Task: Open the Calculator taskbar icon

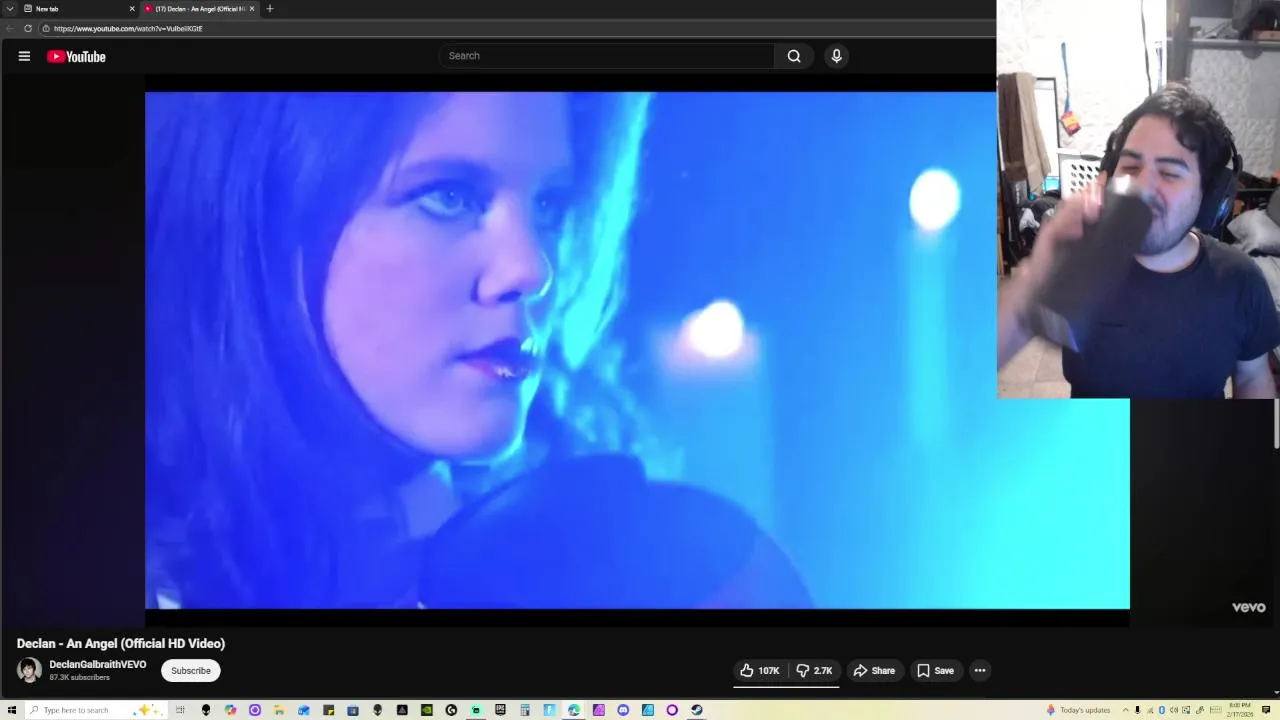Action: tap(524, 710)
